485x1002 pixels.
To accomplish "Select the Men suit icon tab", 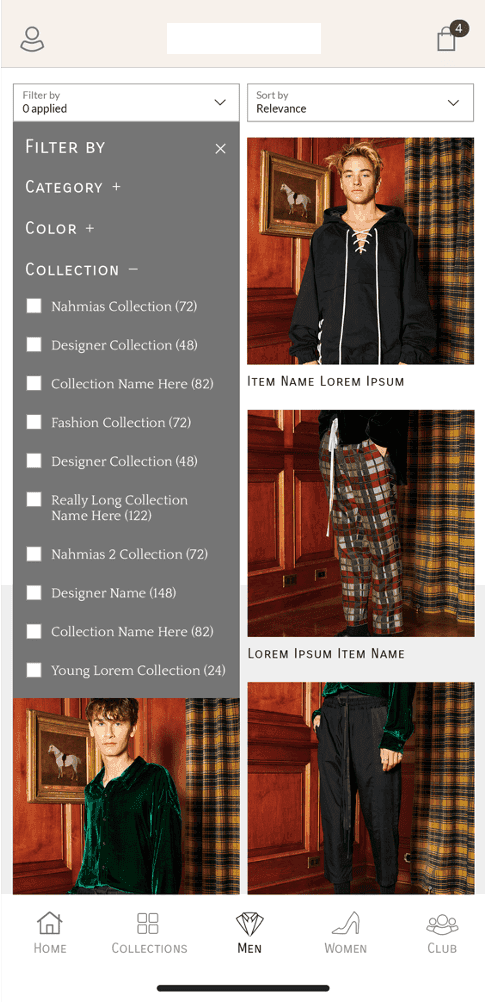I will click(x=249, y=933).
